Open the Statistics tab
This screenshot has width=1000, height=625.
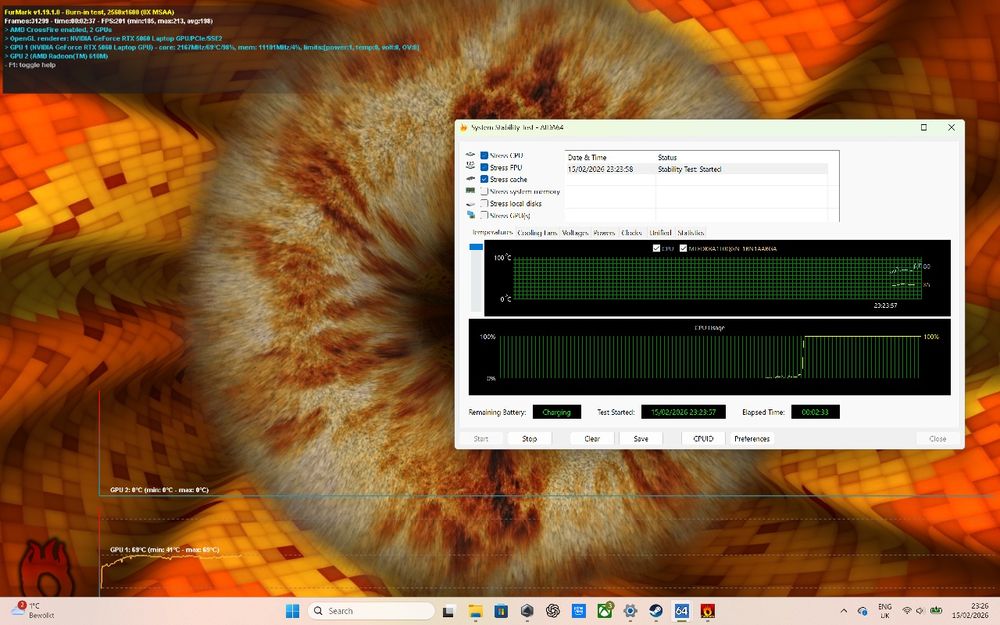tap(690, 233)
